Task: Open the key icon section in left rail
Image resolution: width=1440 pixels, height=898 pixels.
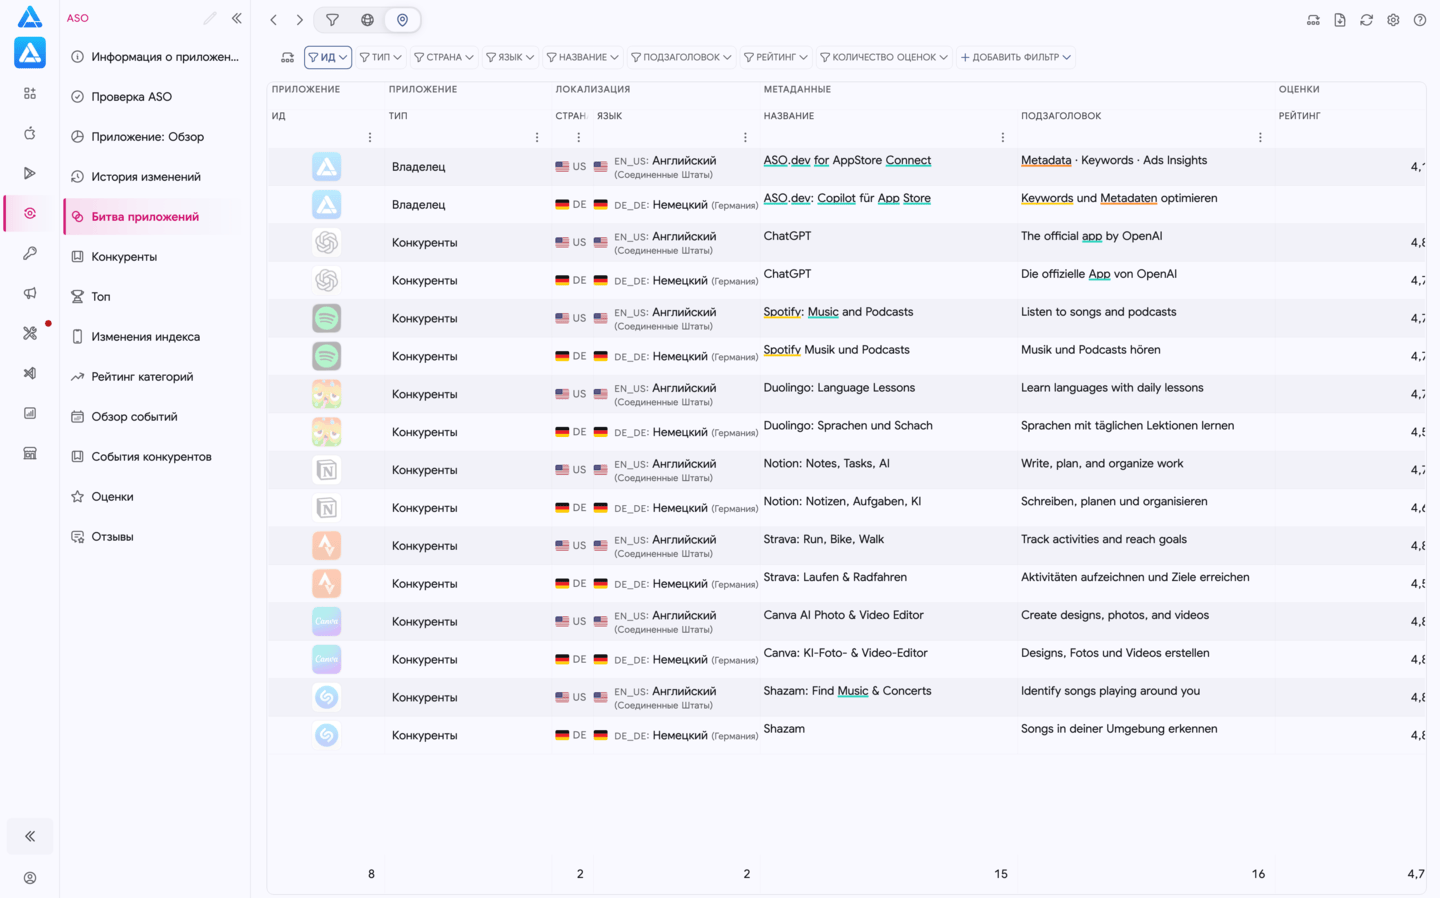Action: [30, 253]
